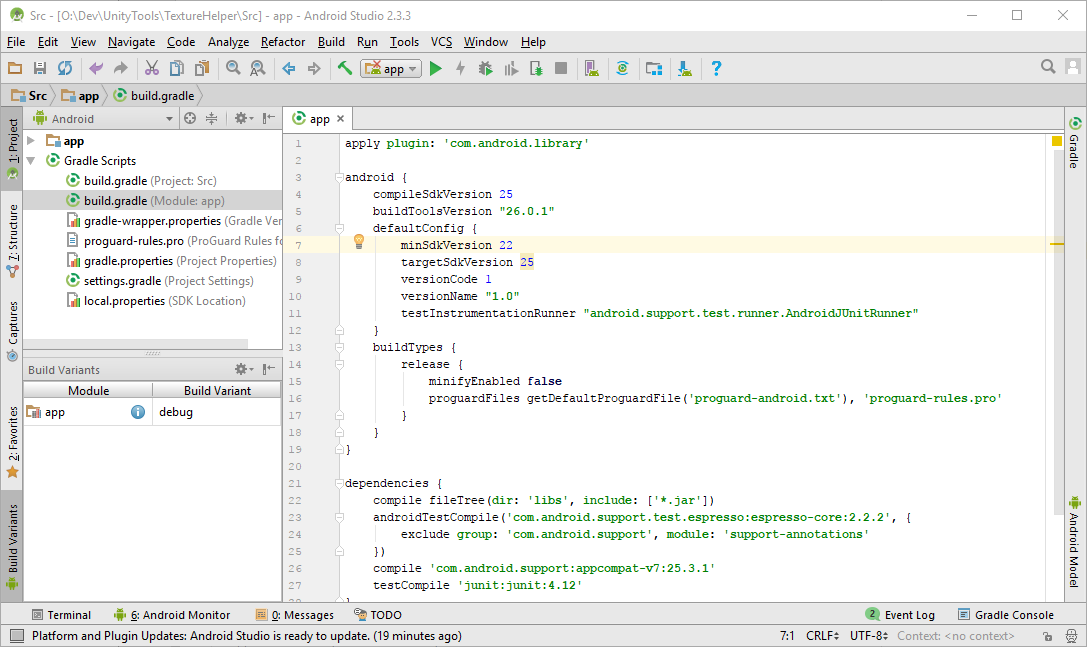Screen dimensions: 1087x647
Task: Start debugging 'app' with the bug icon
Action: [485, 68]
